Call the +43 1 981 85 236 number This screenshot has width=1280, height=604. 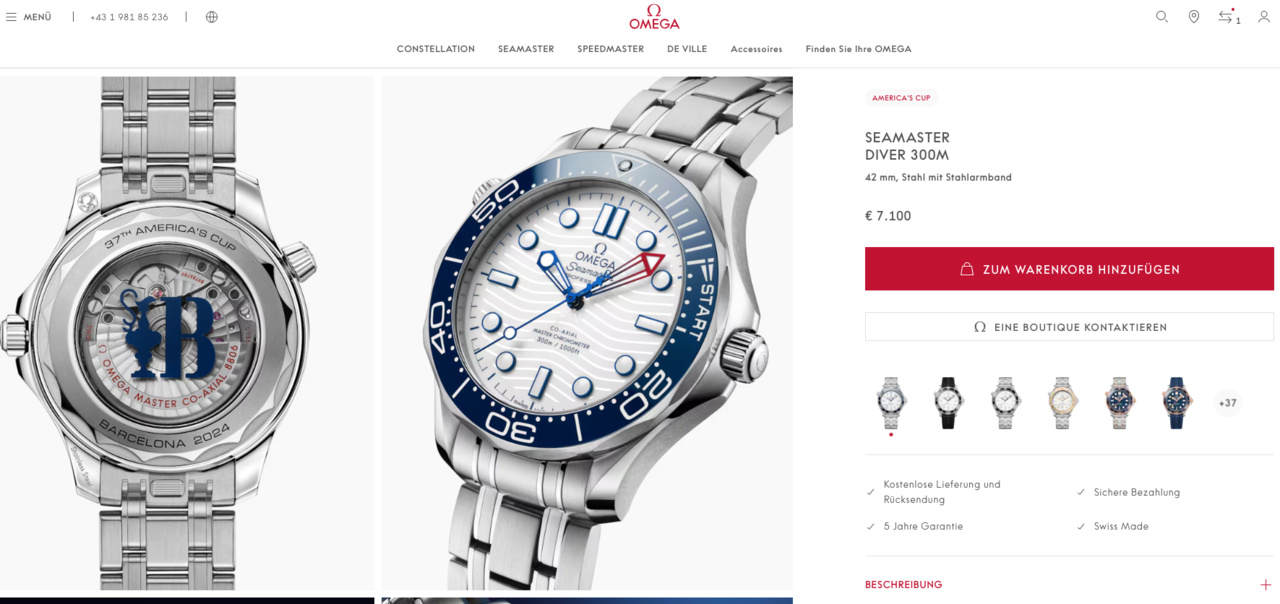click(x=129, y=17)
